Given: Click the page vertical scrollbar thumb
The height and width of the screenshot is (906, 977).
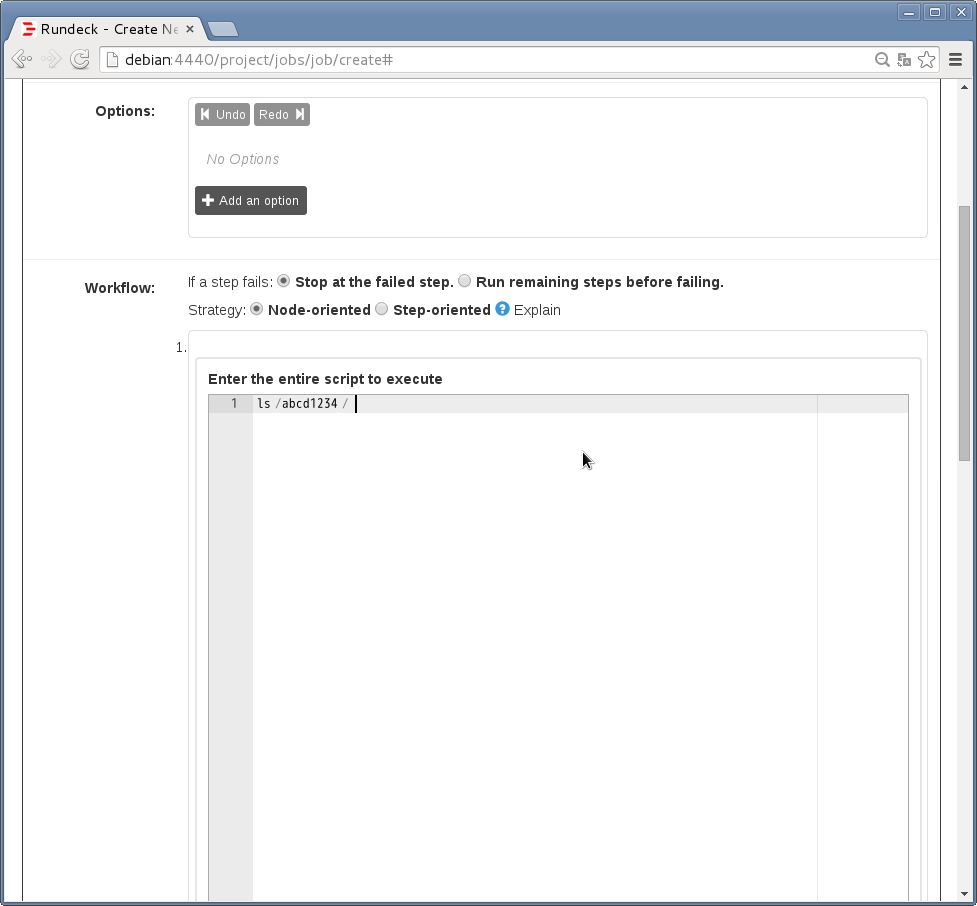Looking at the screenshot, I should pyautogui.click(x=964, y=333).
